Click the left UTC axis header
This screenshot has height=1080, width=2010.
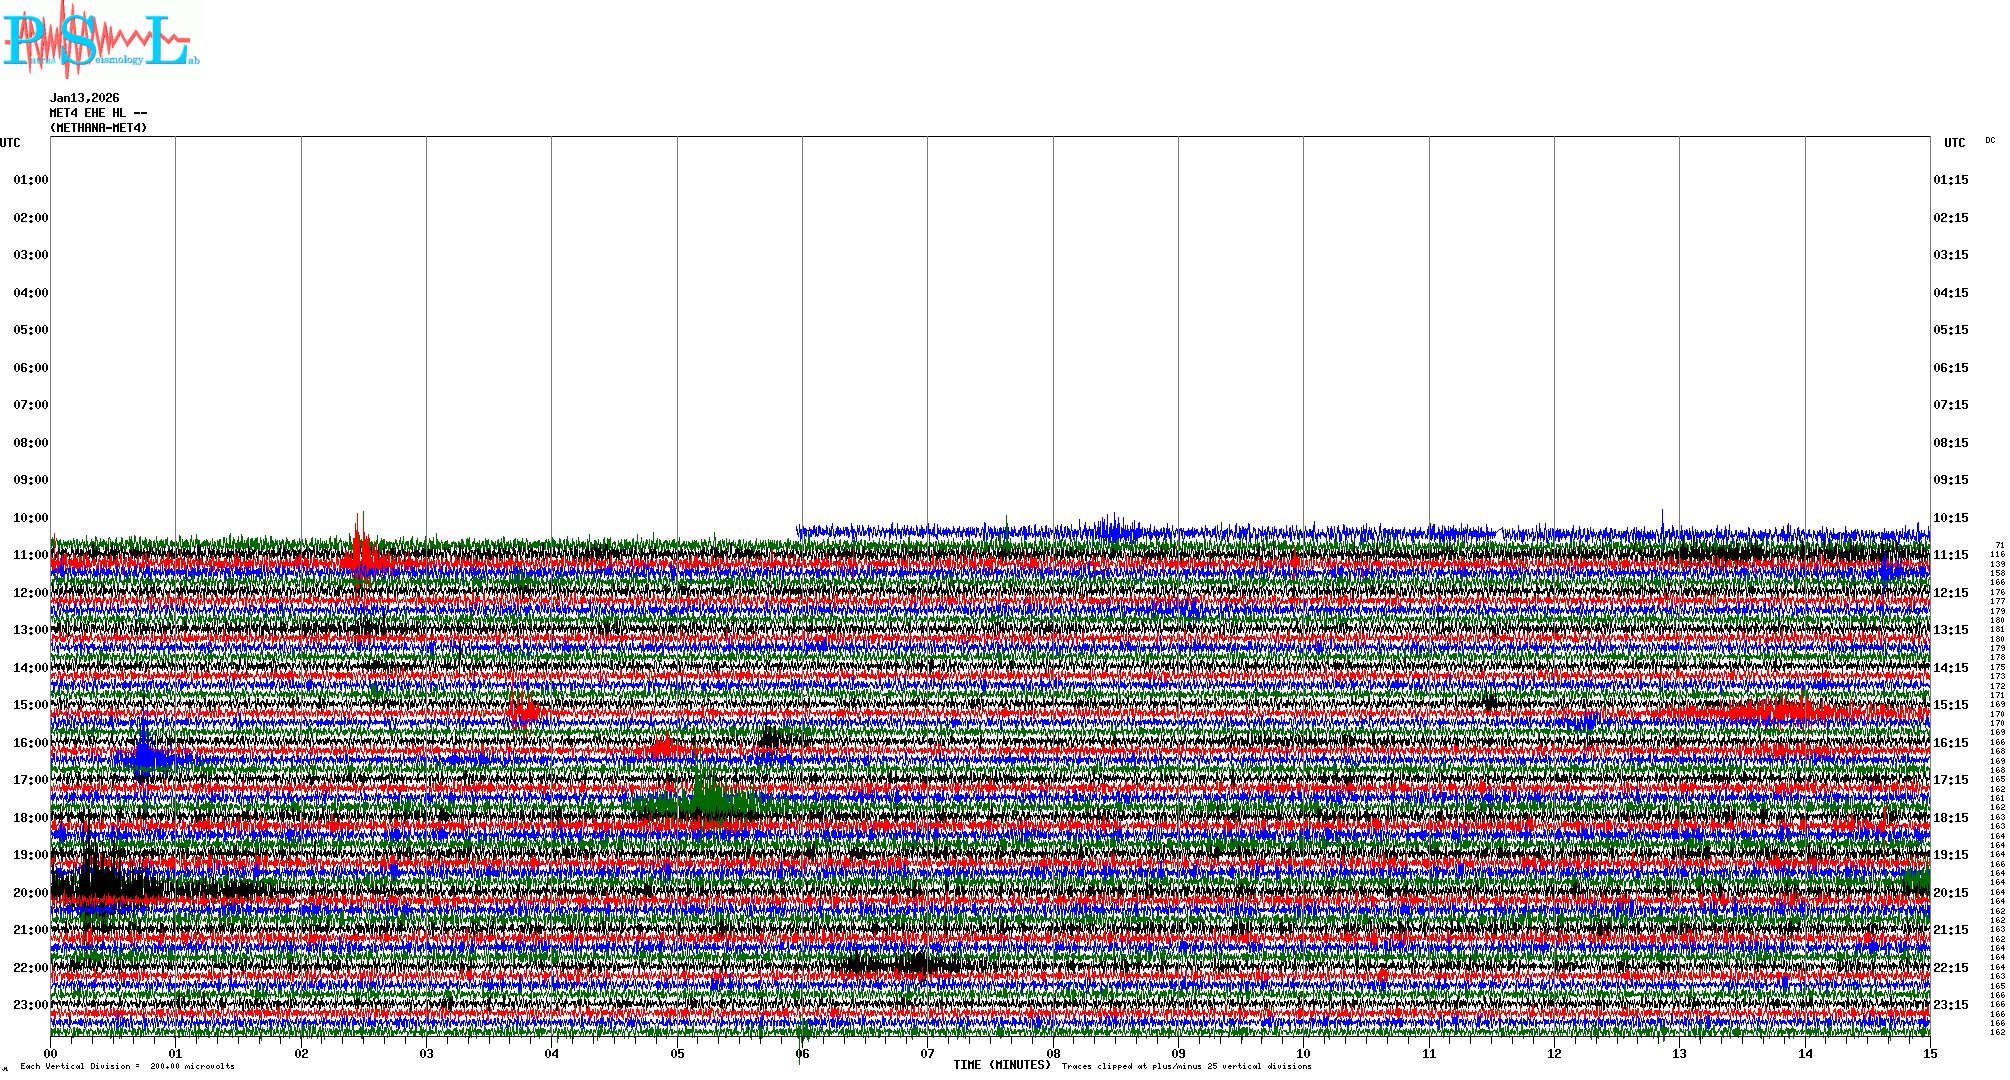point(10,143)
